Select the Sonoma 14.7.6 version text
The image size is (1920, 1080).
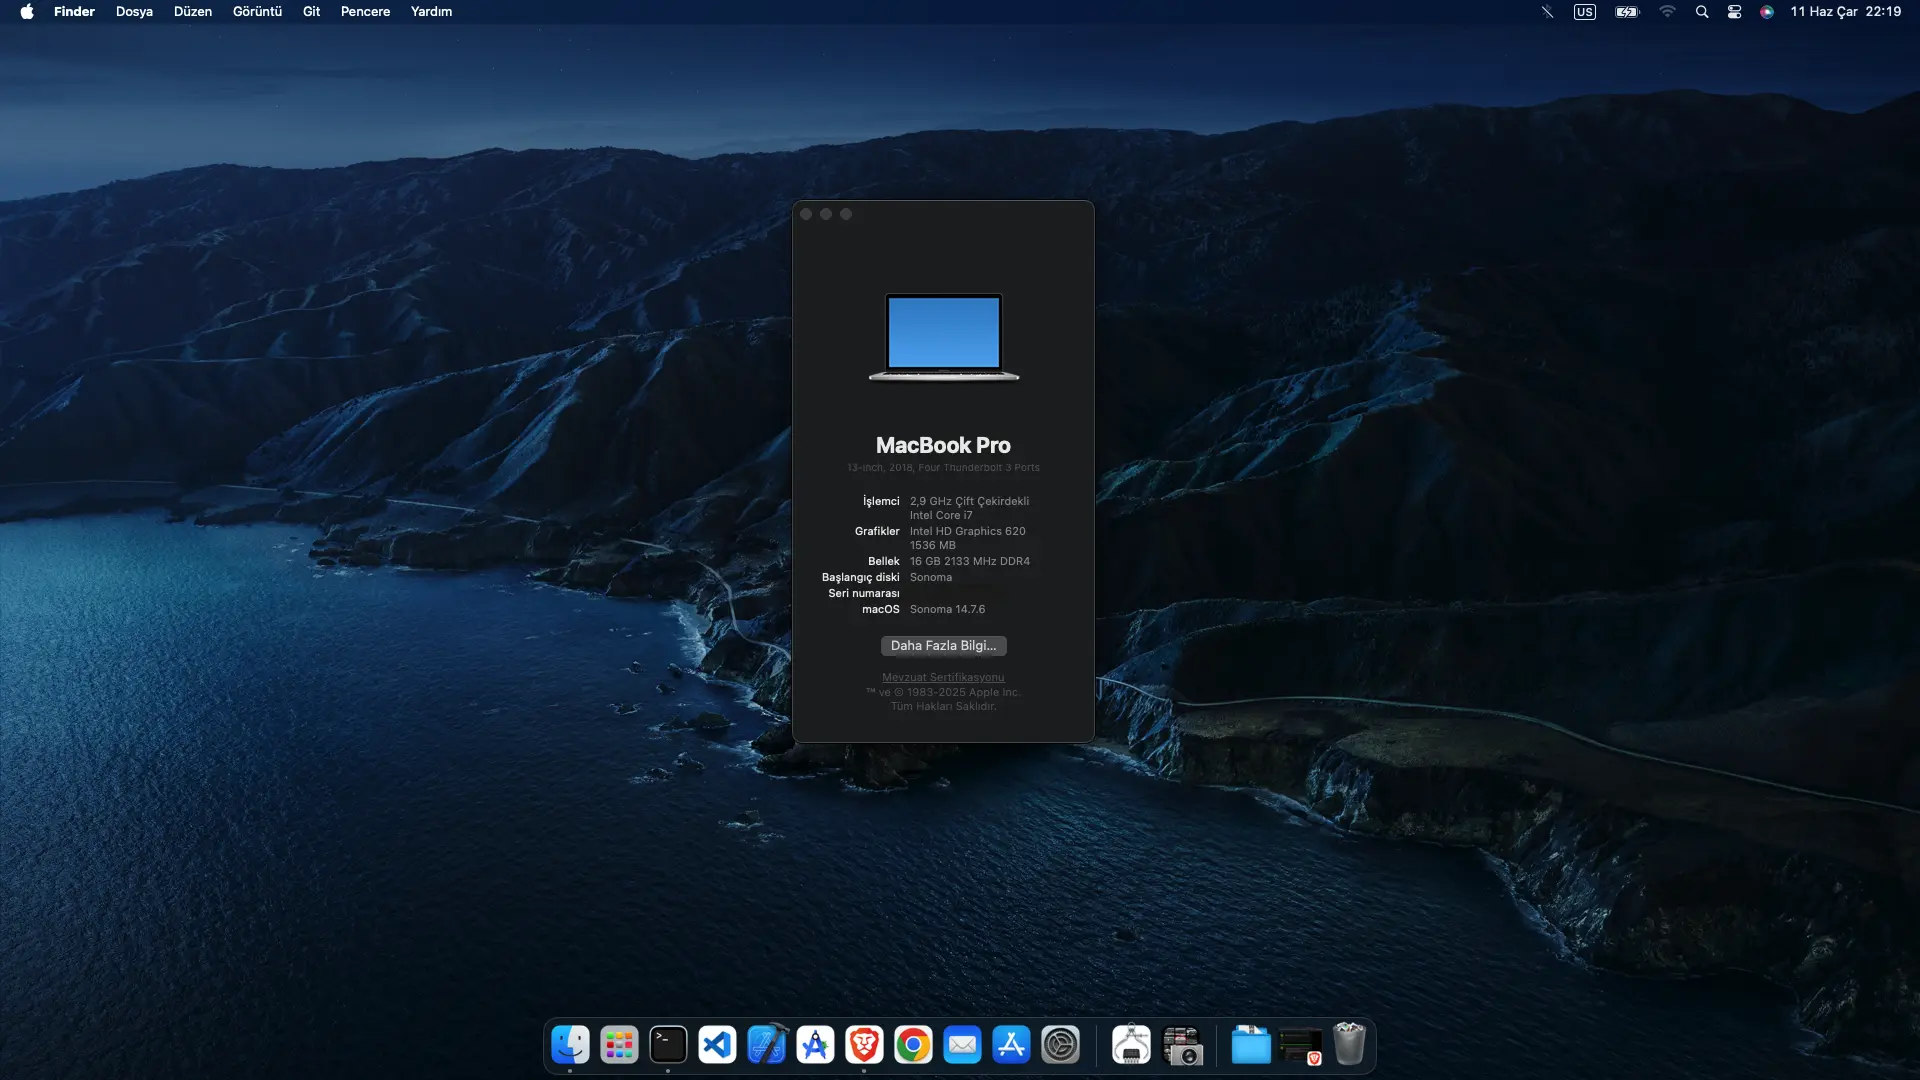(947, 610)
